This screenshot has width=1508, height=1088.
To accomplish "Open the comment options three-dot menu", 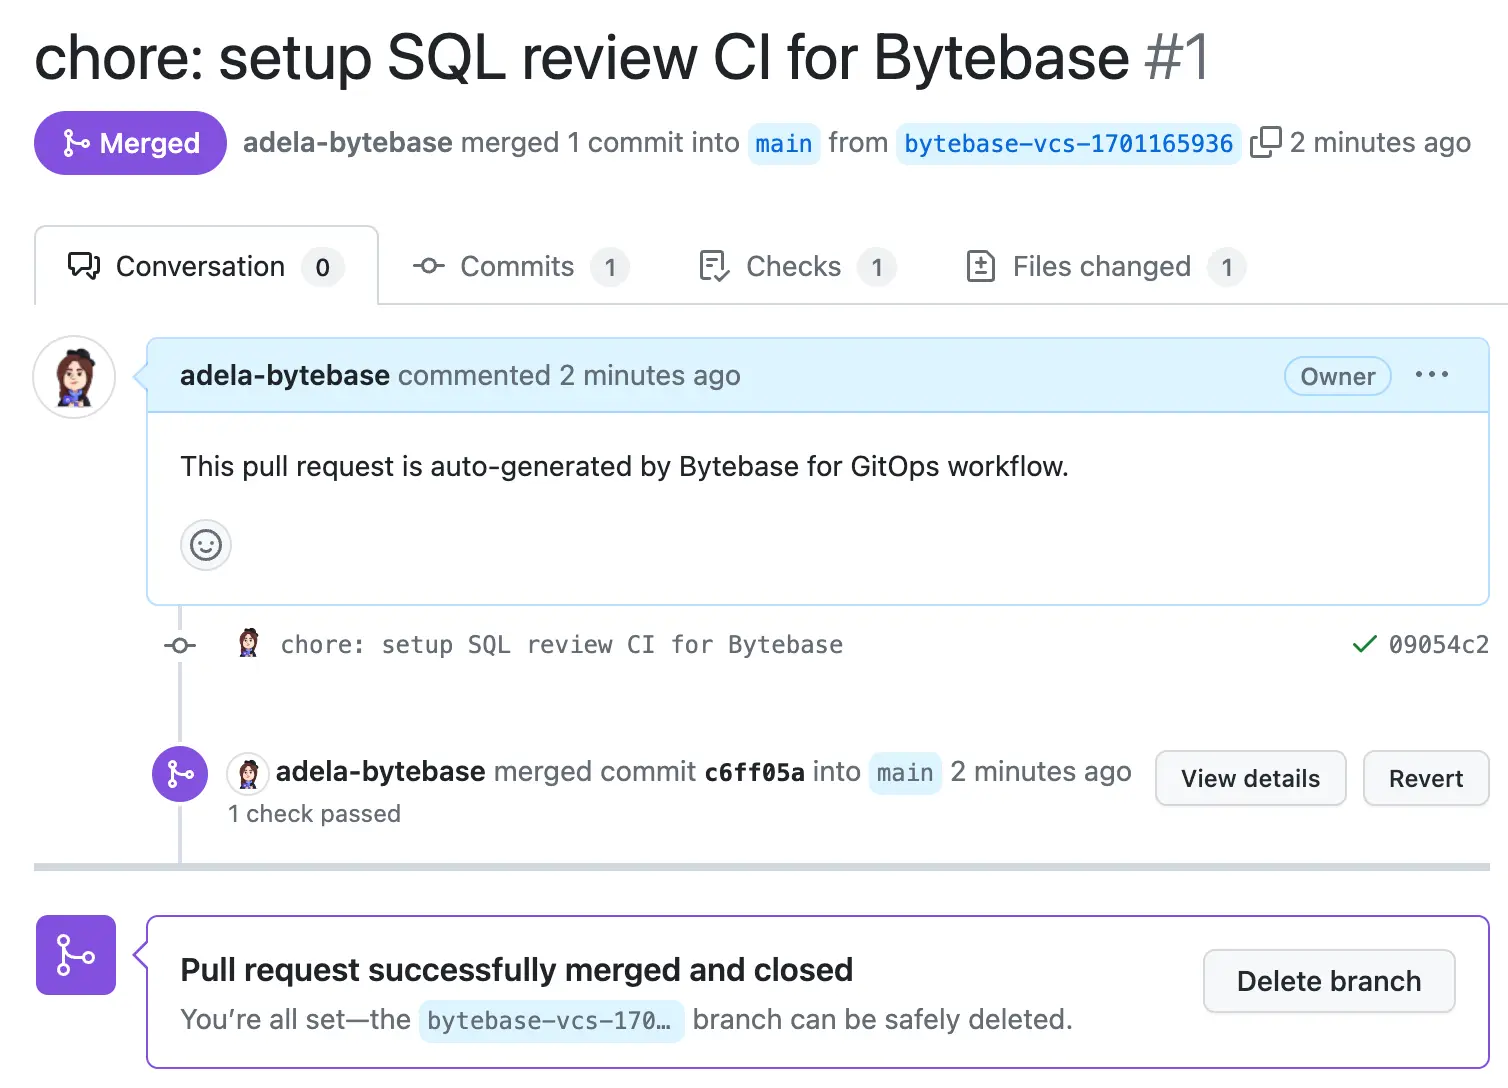I will point(1432,375).
